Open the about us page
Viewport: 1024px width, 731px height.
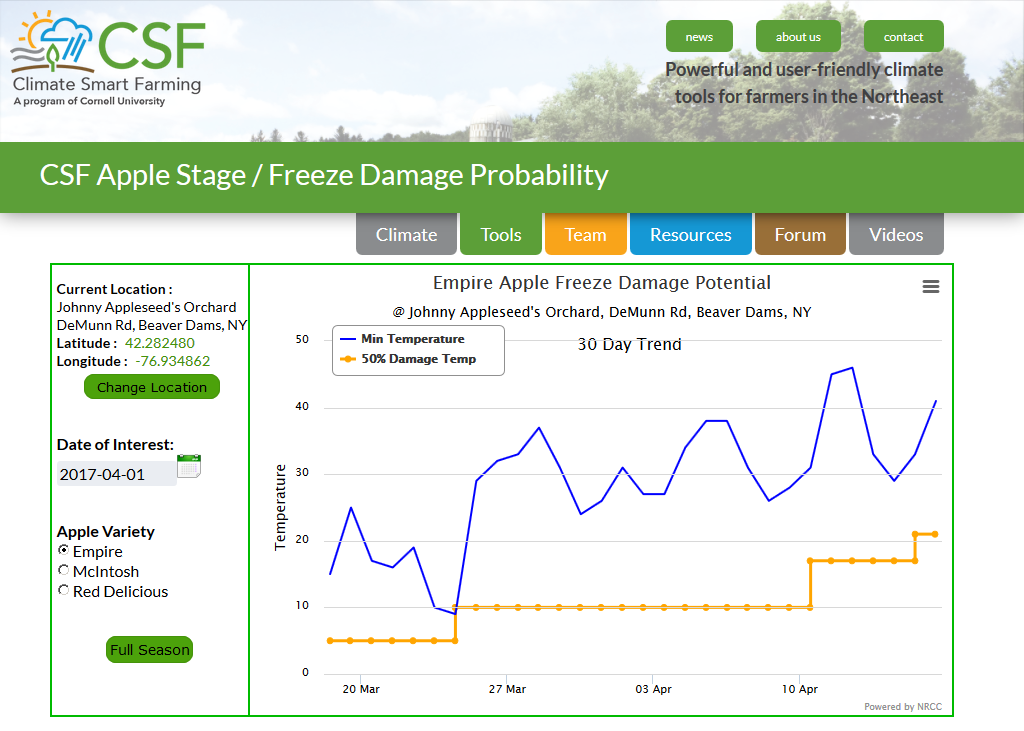(798, 37)
